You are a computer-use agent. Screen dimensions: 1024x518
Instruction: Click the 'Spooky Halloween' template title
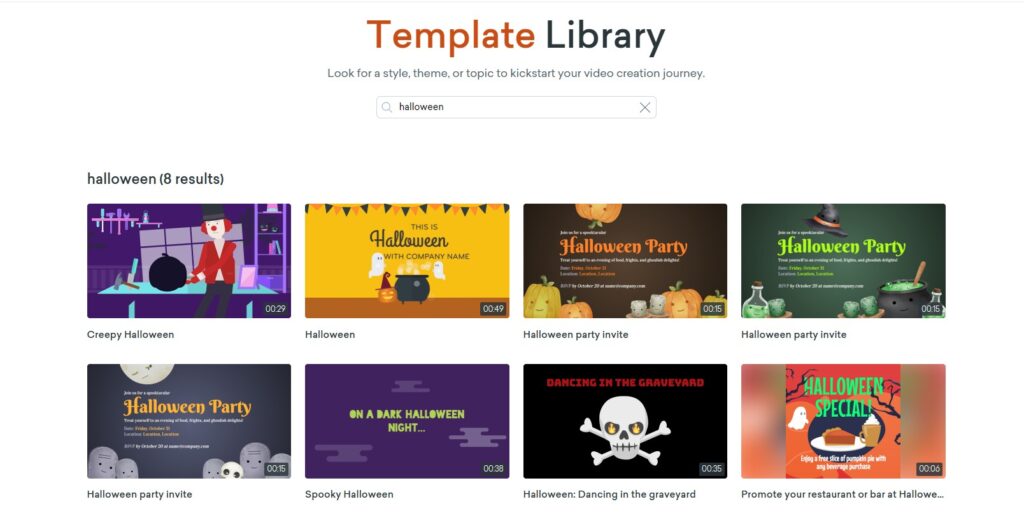coord(349,494)
